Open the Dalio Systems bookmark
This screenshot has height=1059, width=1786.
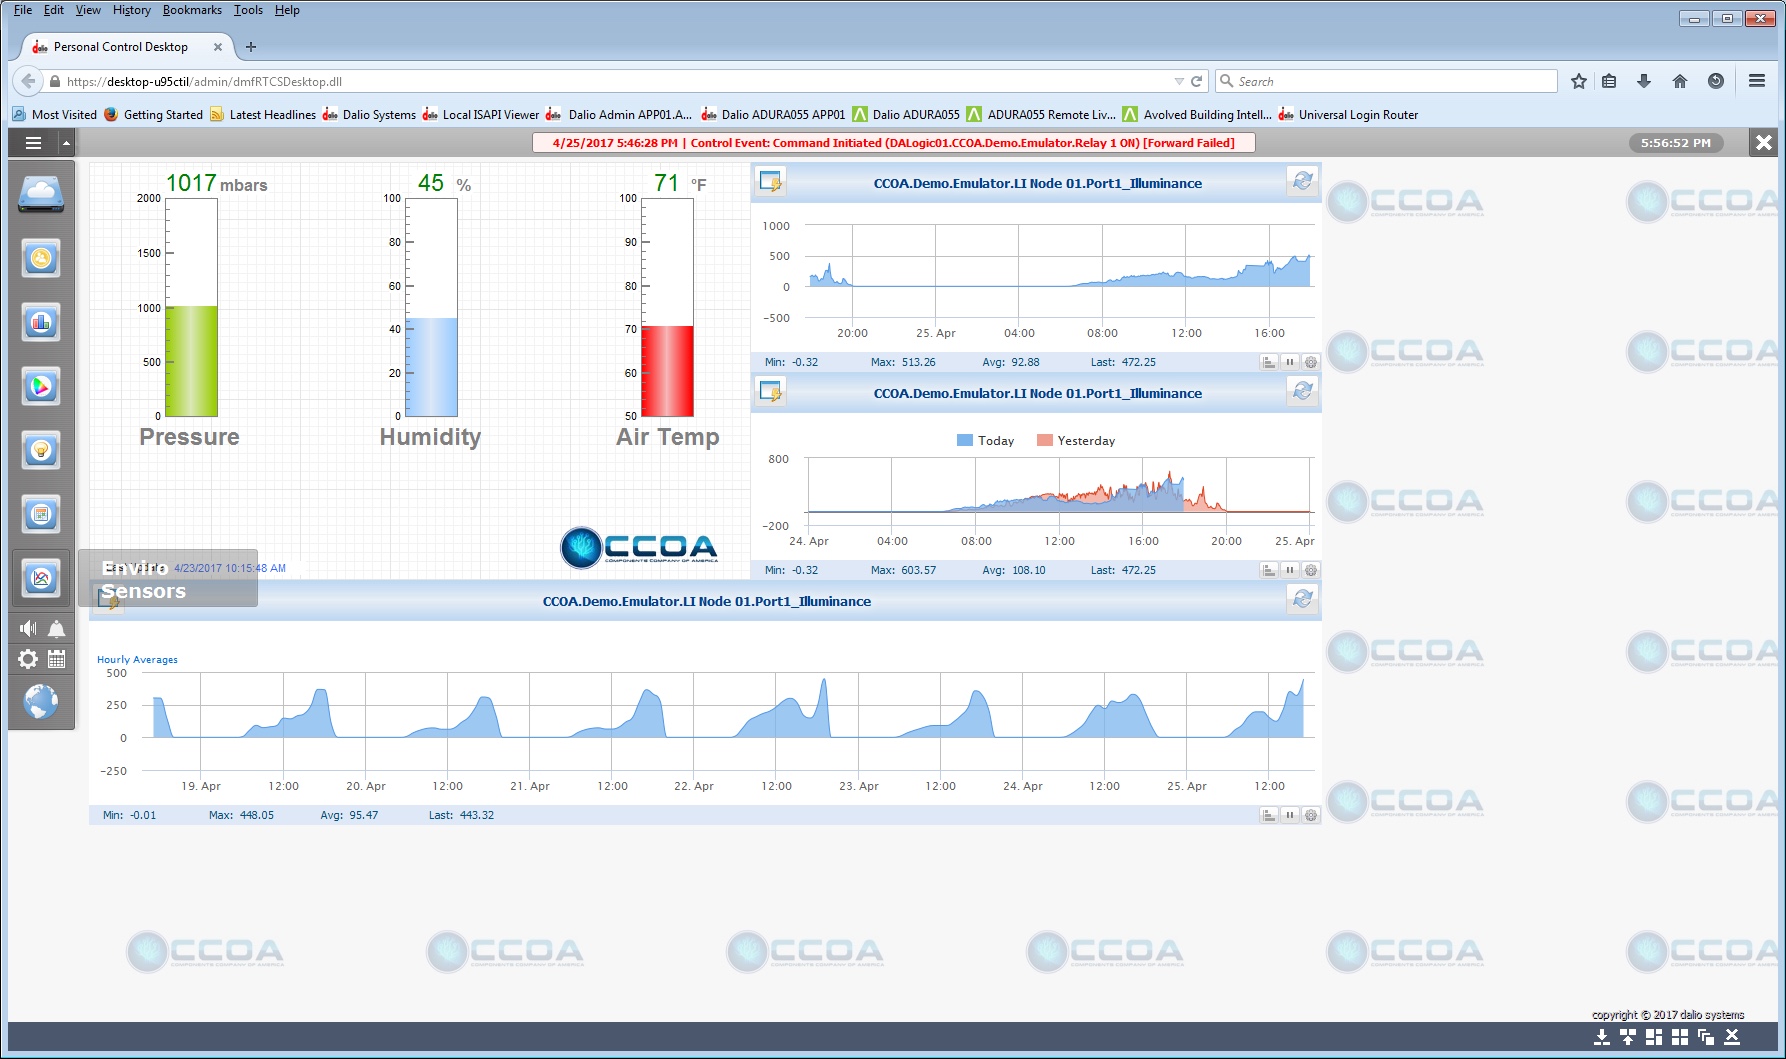pyautogui.click(x=369, y=115)
